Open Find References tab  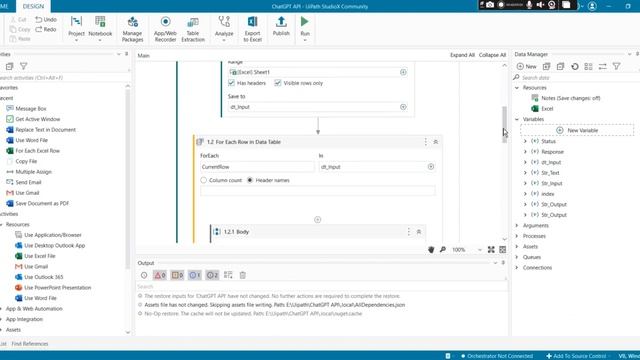point(30,344)
